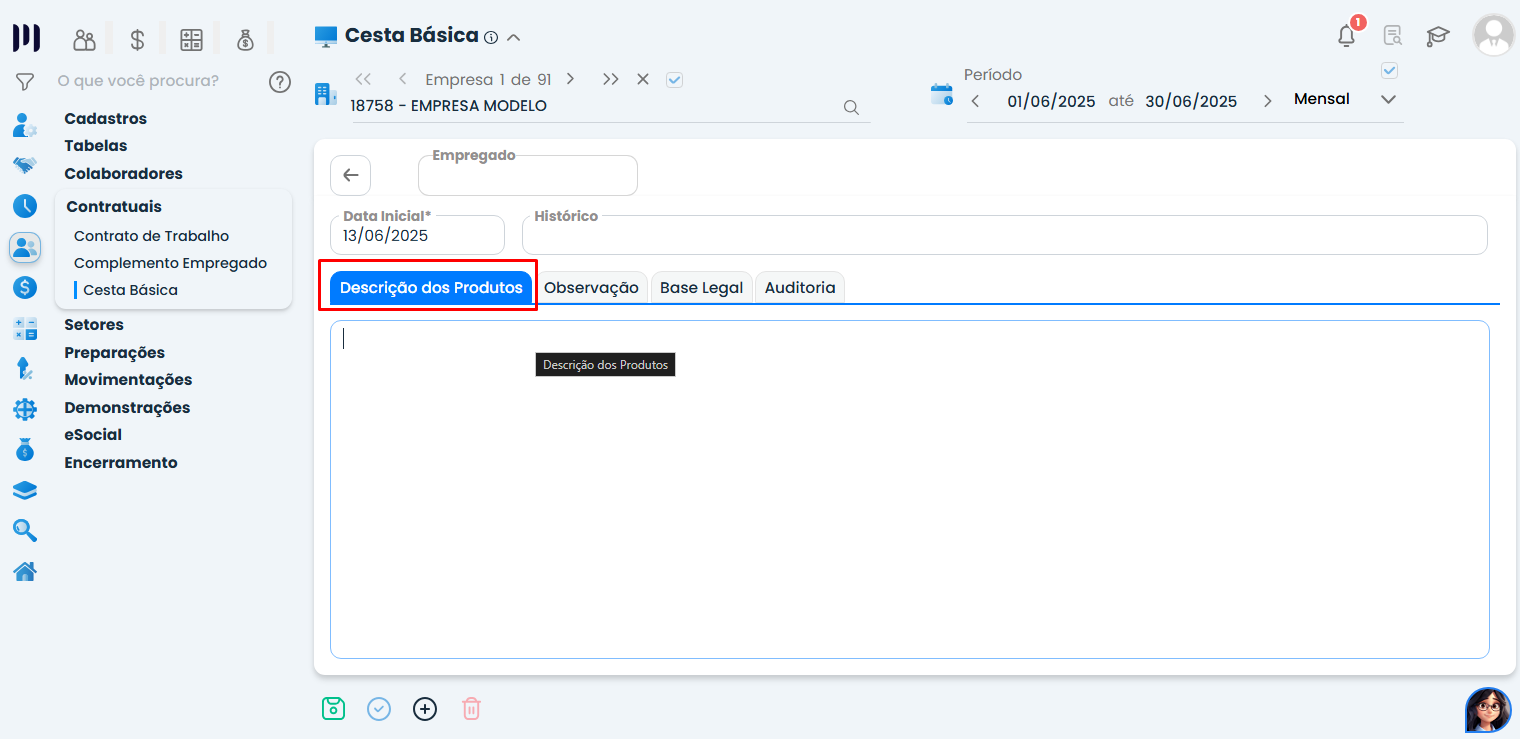This screenshot has height=739, width=1520.
Task: Open Contrato de Trabalho menu link
Action: [x=151, y=236]
